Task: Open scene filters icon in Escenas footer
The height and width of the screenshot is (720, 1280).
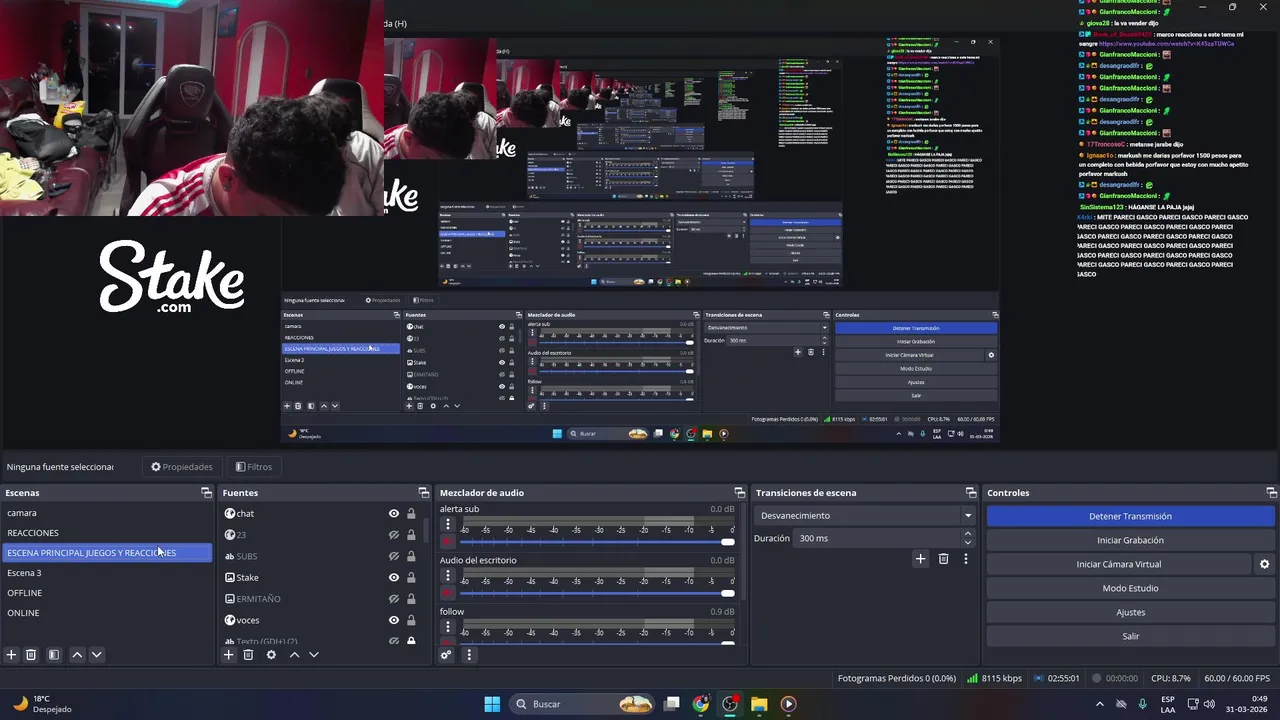Action: point(54,655)
